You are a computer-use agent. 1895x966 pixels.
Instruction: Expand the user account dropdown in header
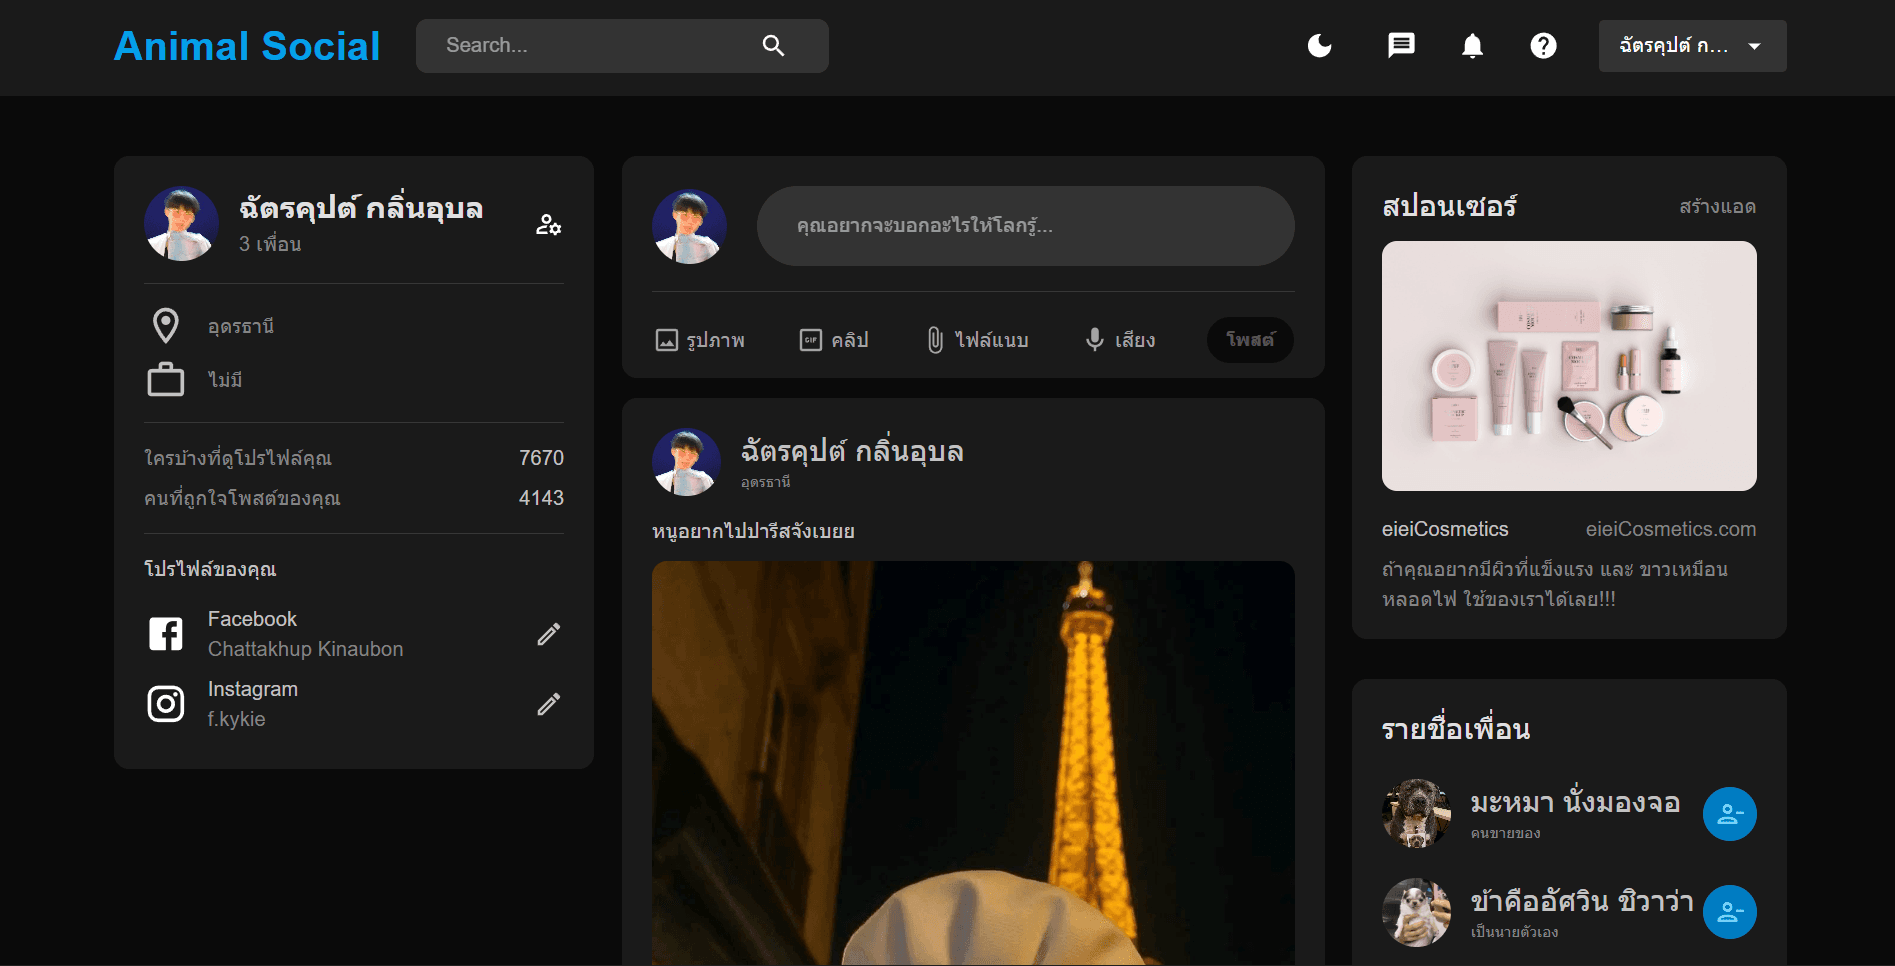(1692, 46)
